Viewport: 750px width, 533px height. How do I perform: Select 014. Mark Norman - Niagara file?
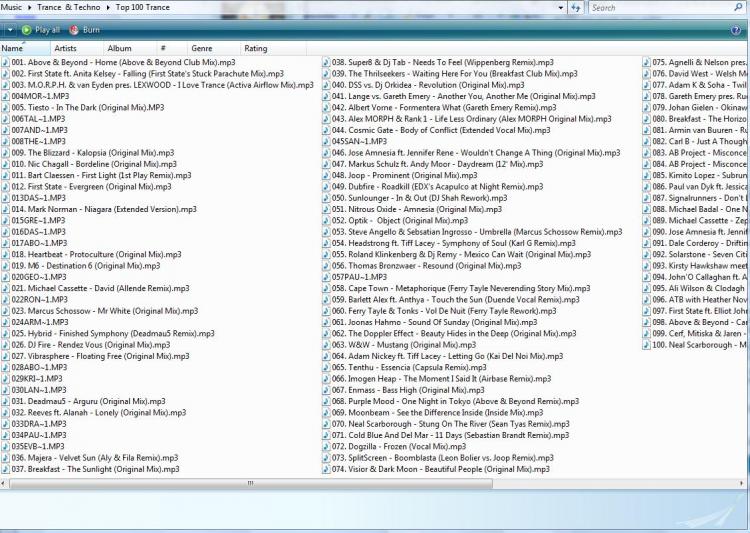coord(99,210)
